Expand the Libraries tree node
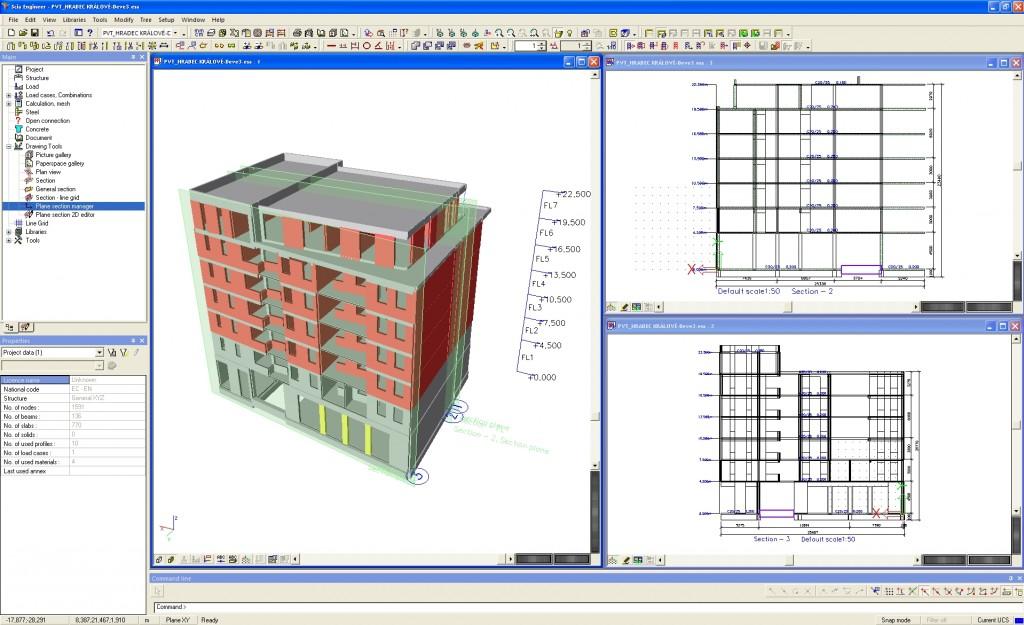Screen dimensions: 1024x625 click(8, 232)
